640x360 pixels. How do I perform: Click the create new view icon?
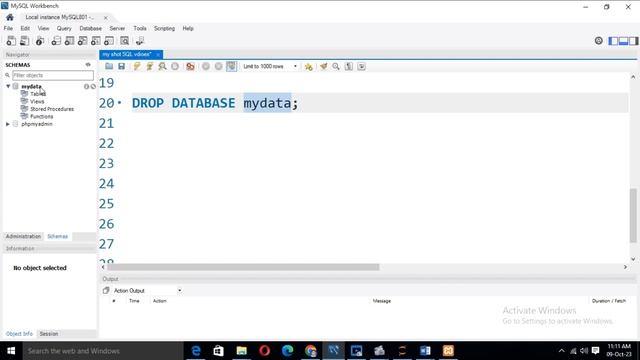click(82, 41)
